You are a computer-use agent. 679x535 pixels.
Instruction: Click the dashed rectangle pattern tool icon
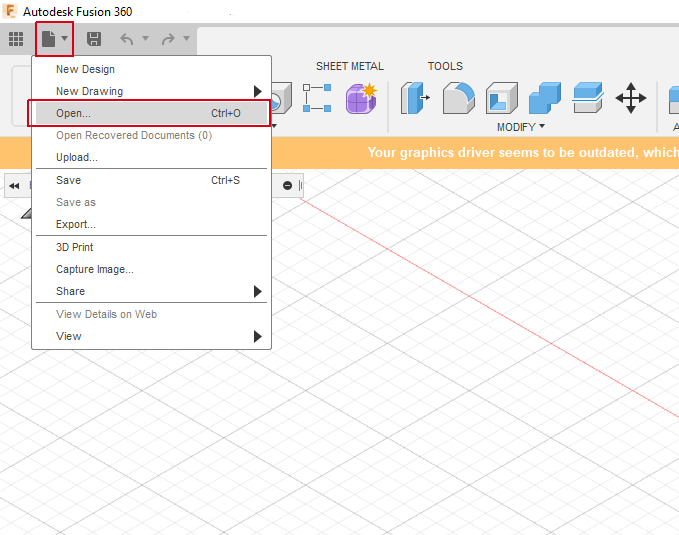[317, 98]
